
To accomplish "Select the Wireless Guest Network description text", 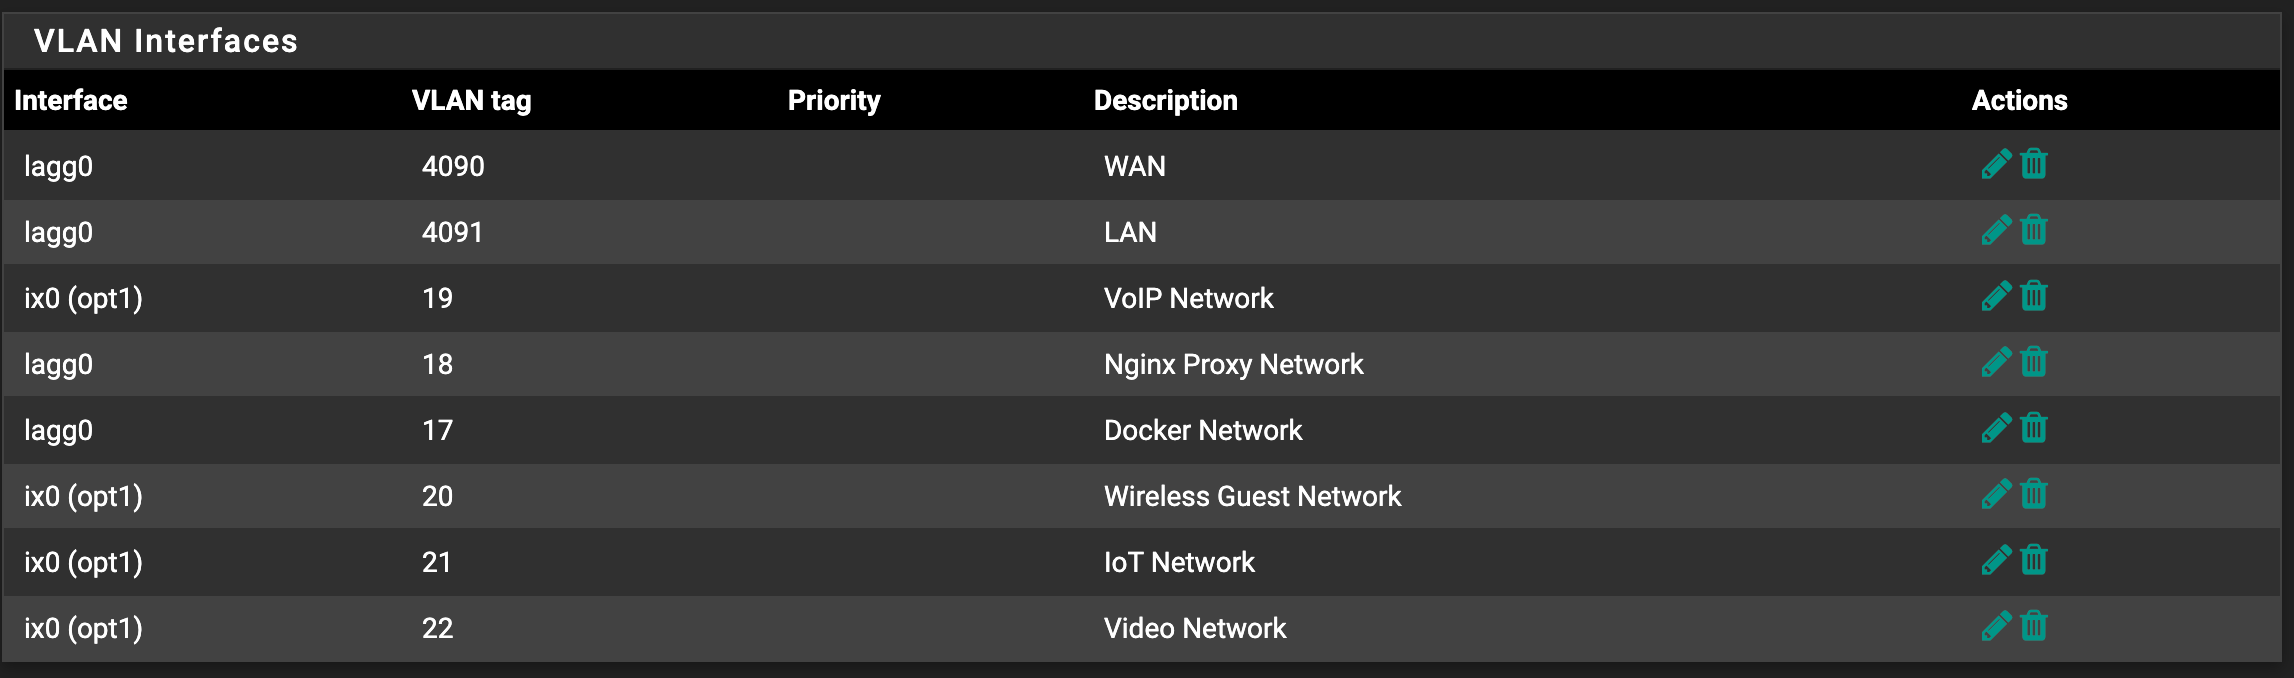I will (x=1252, y=496).
